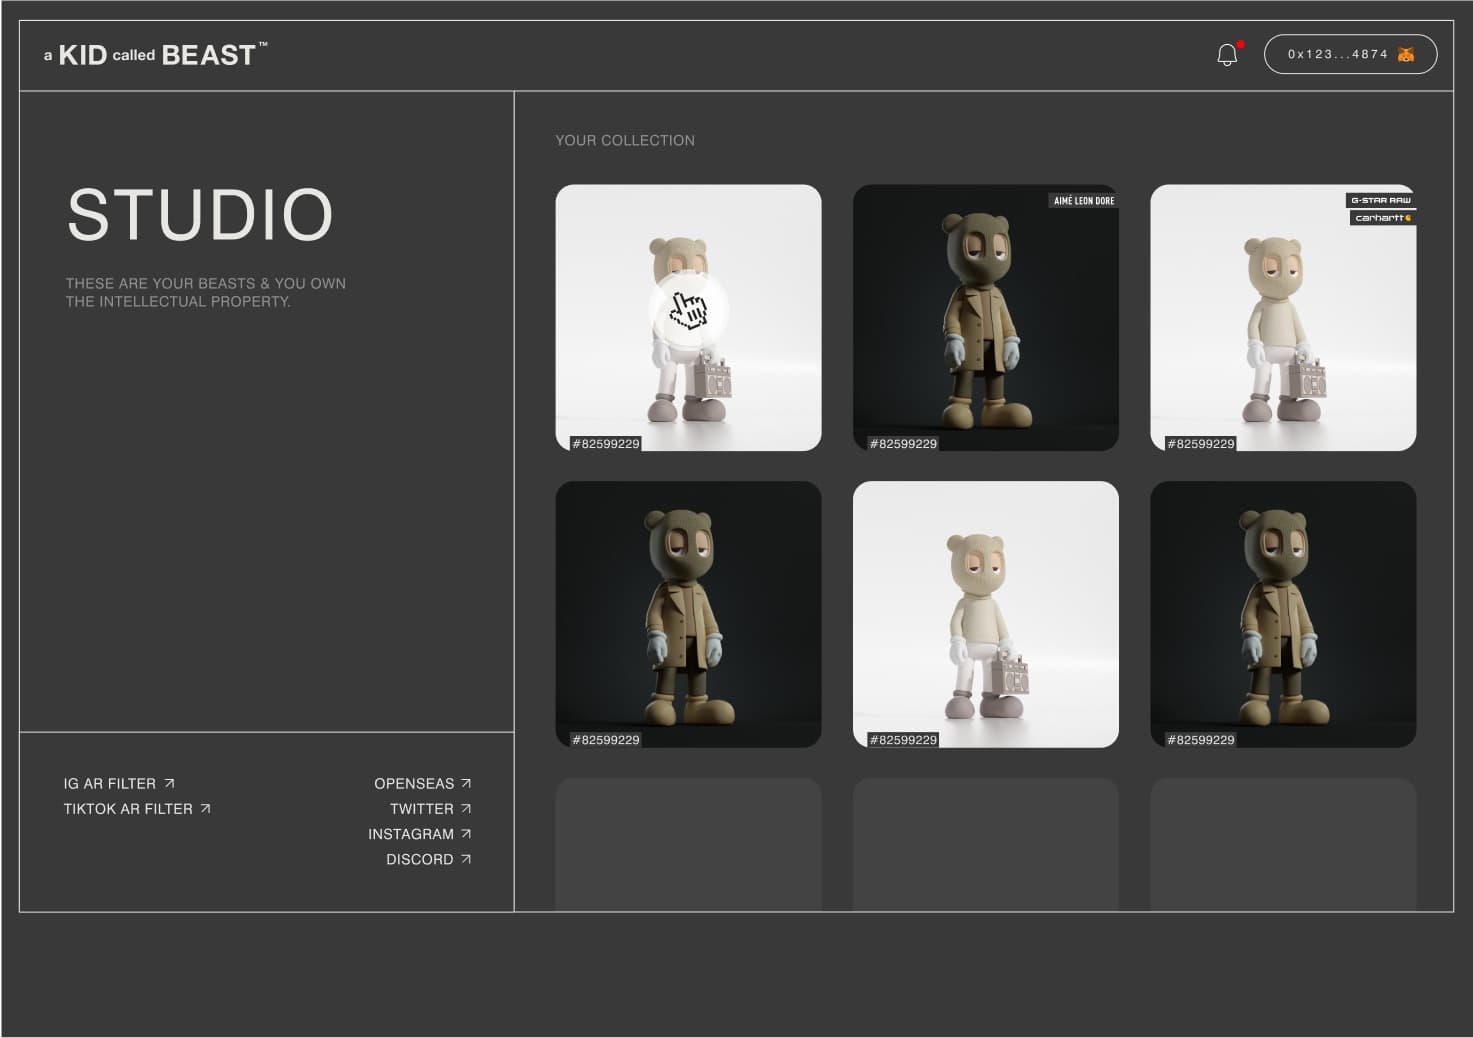The image size is (1473, 1038).
Task: Visit the TWITTER link
Action: pyautogui.click(x=422, y=809)
